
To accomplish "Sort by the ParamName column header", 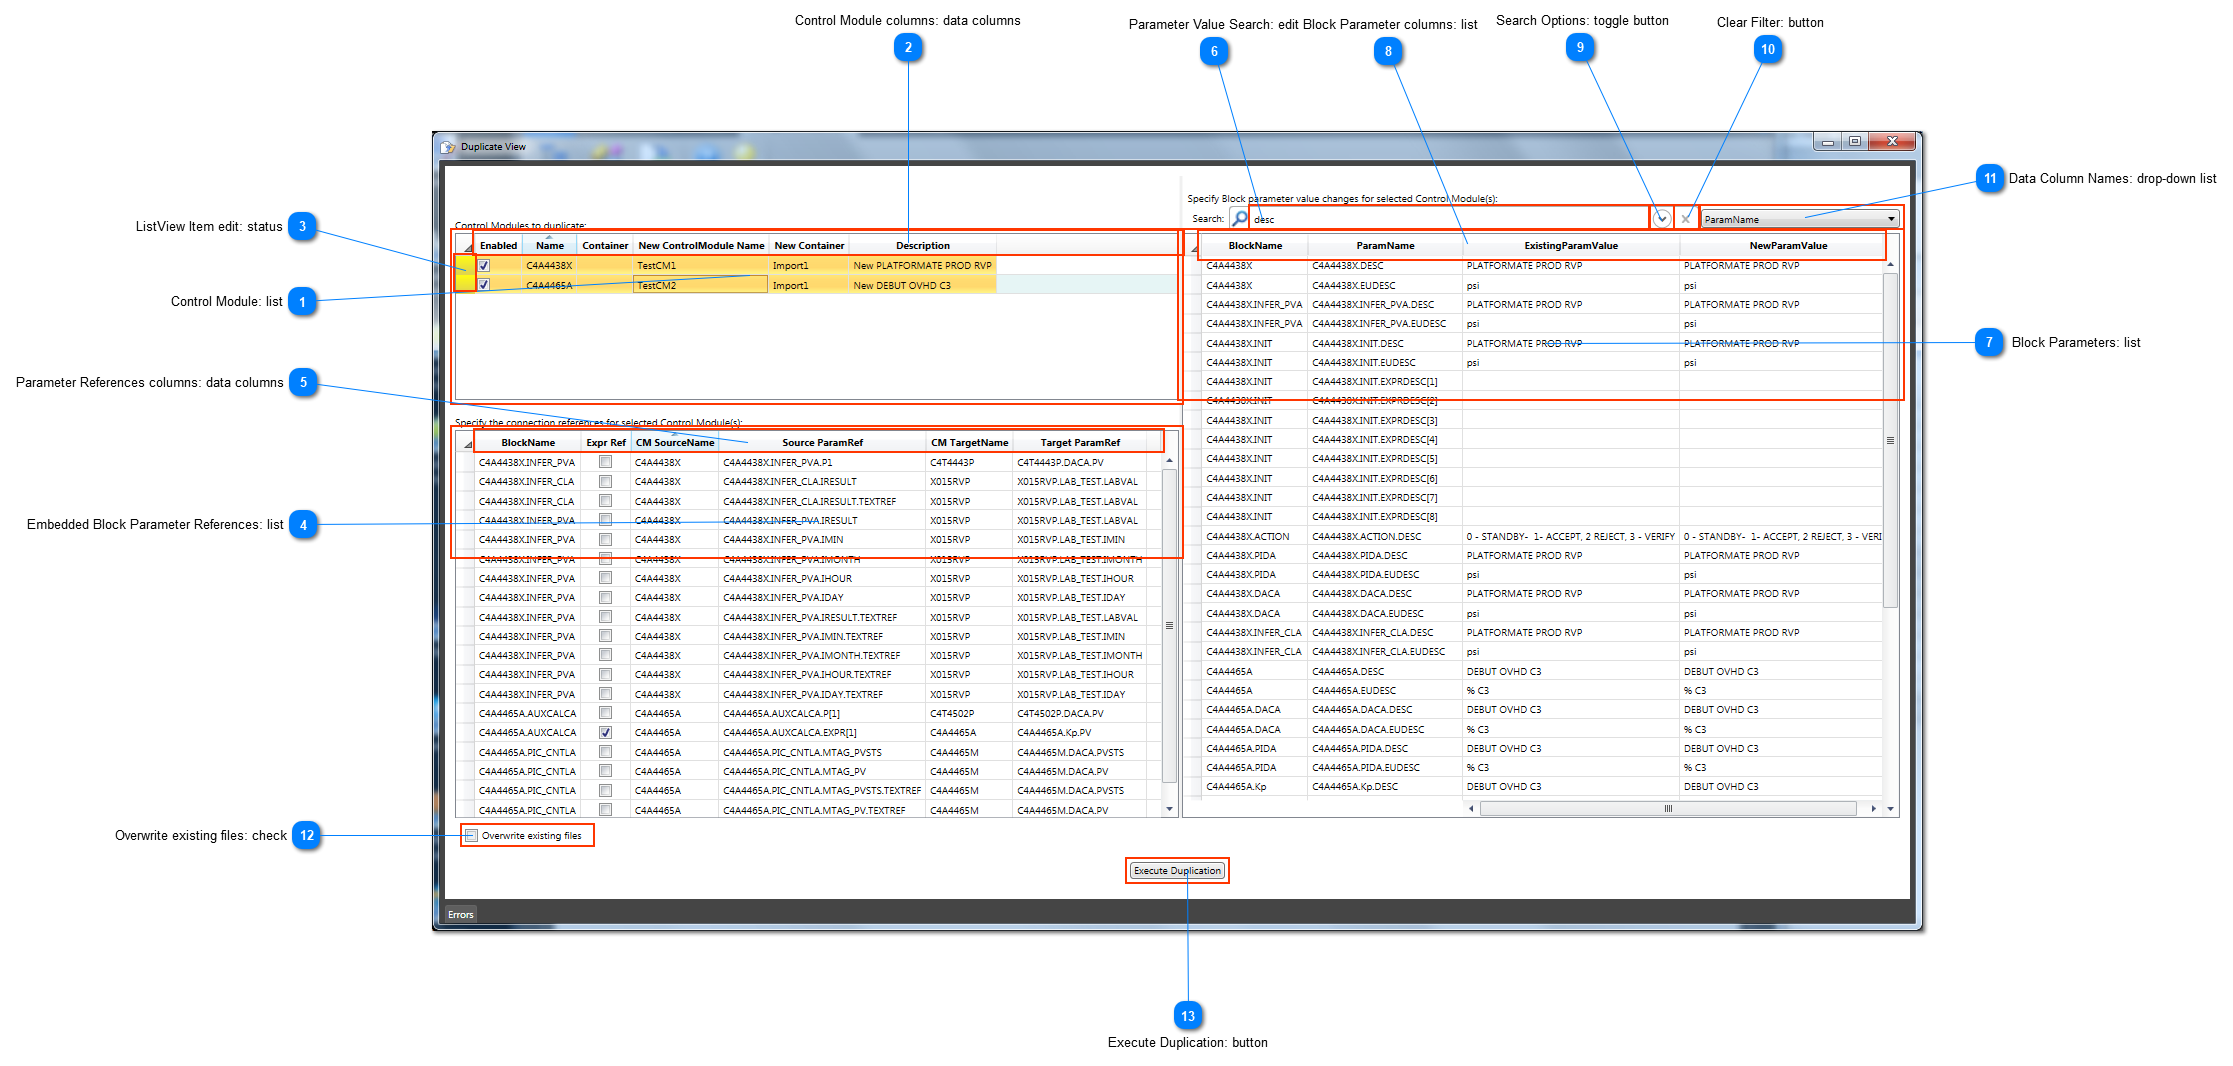I will click(1385, 246).
